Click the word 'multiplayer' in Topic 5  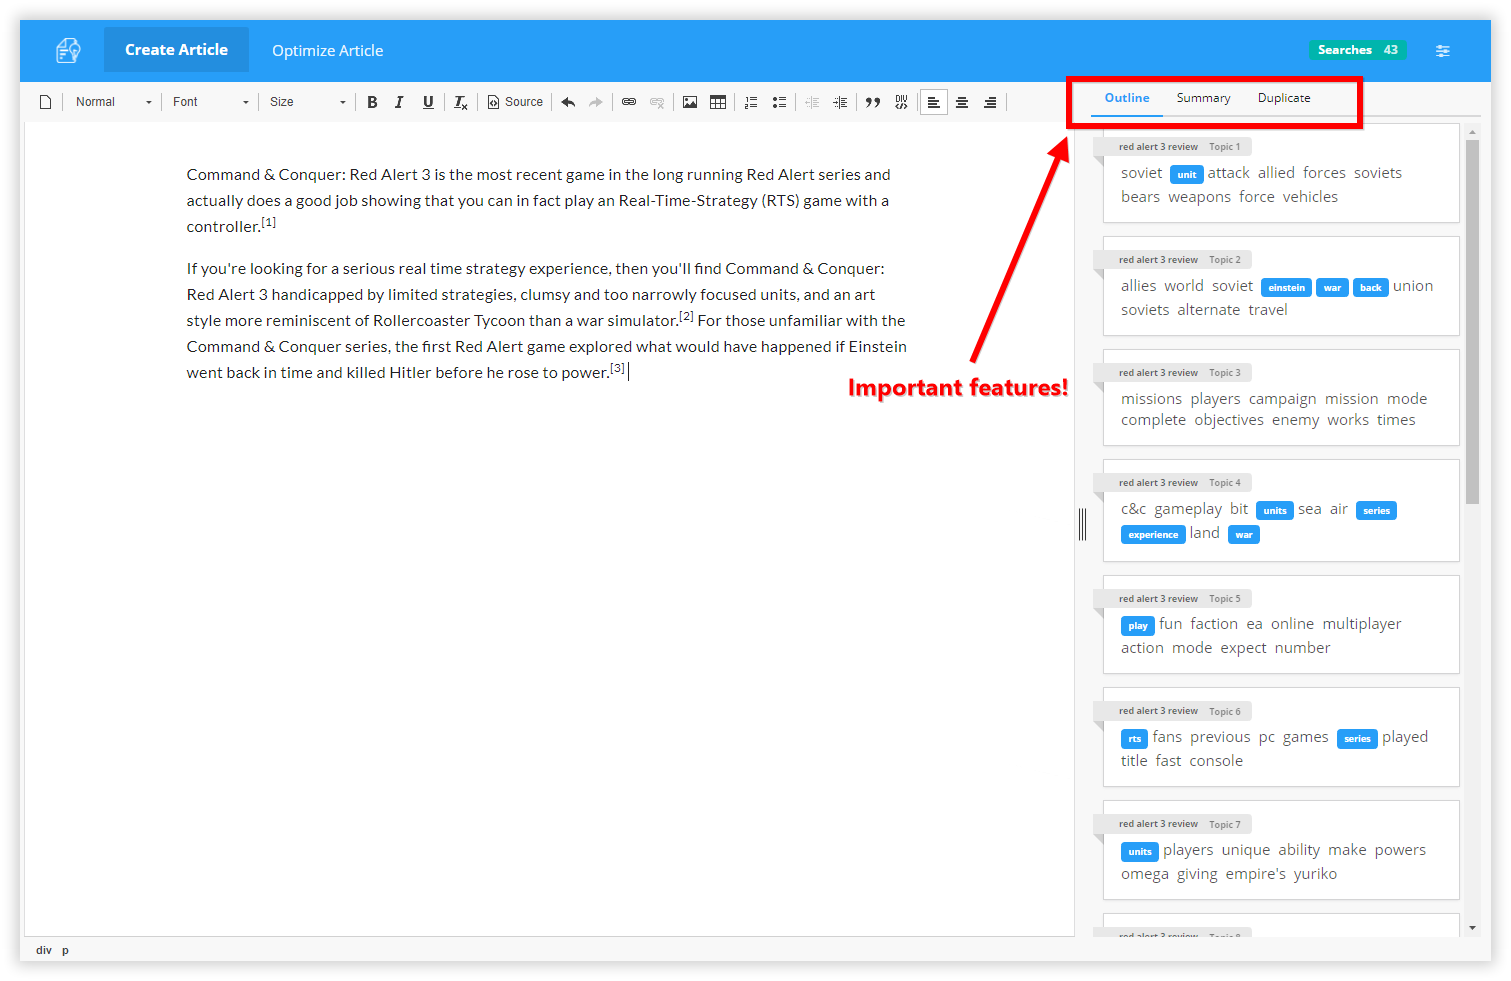1361,624
